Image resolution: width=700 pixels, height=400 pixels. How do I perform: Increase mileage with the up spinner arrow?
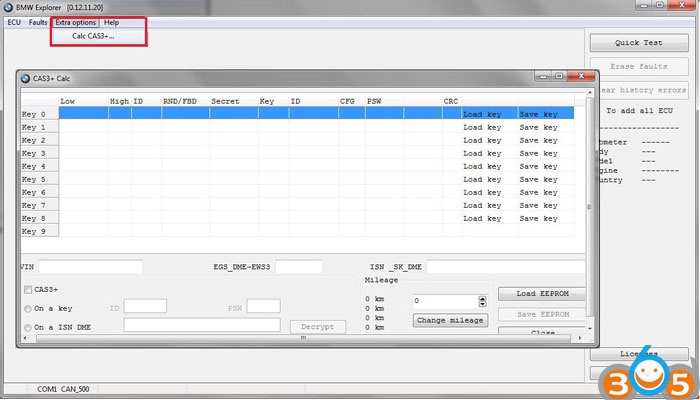click(483, 298)
